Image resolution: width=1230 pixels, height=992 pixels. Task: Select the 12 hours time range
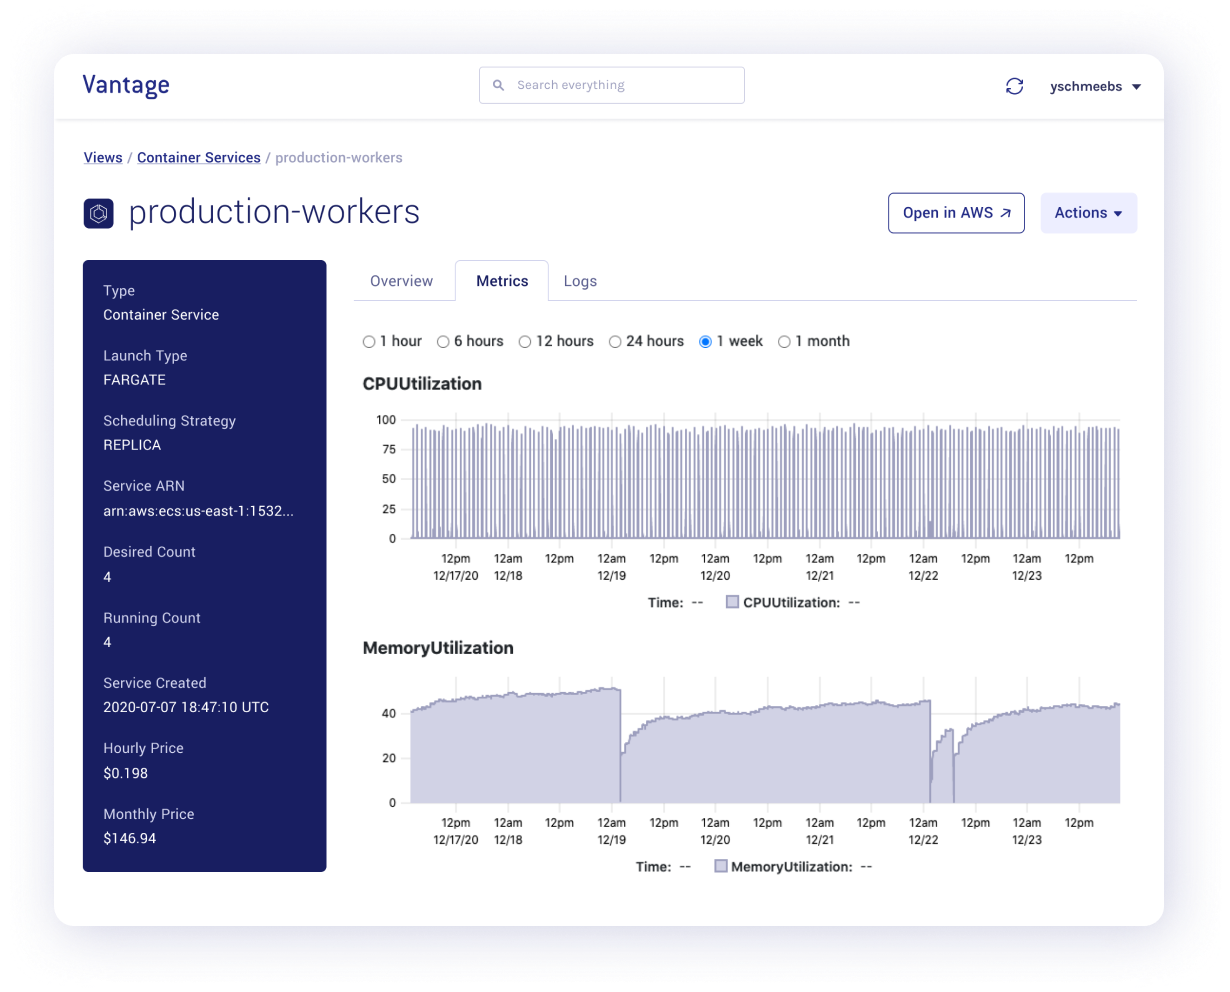[x=524, y=341]
